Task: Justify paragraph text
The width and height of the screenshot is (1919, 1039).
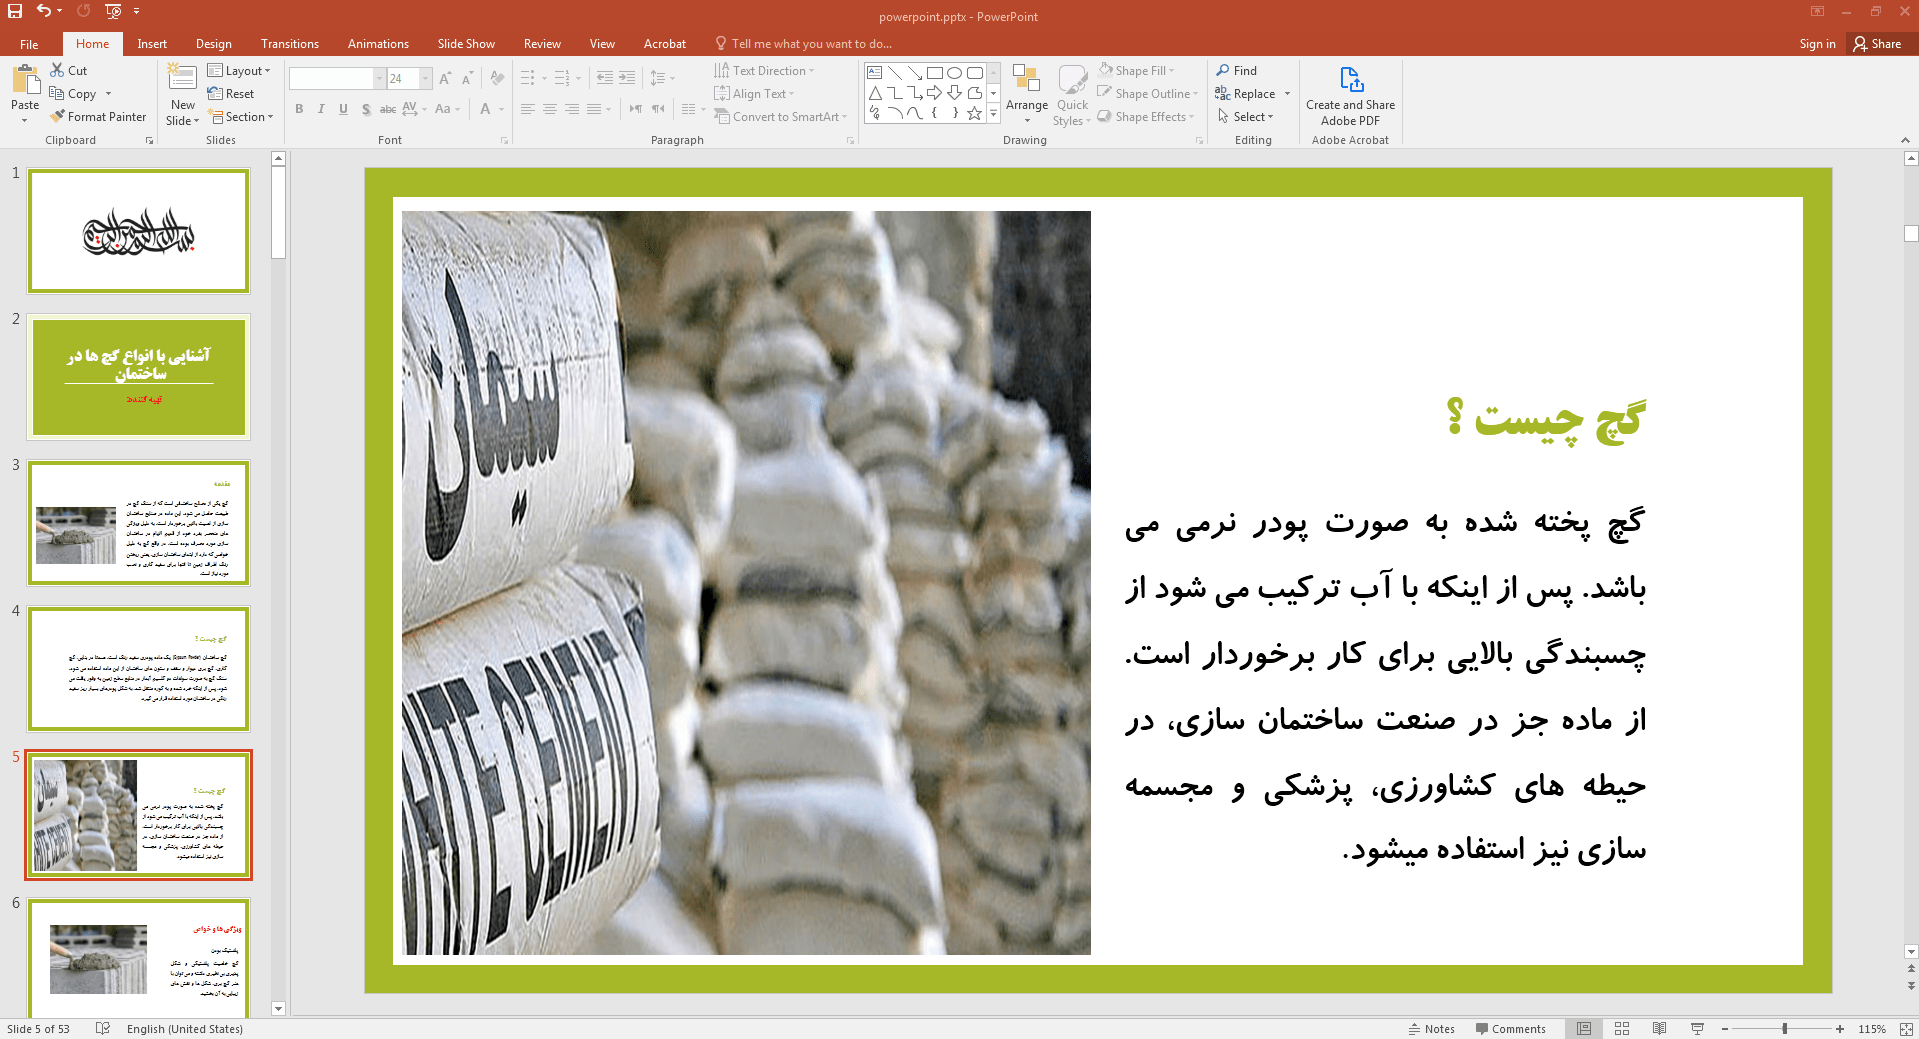Action: coord(594,109)
